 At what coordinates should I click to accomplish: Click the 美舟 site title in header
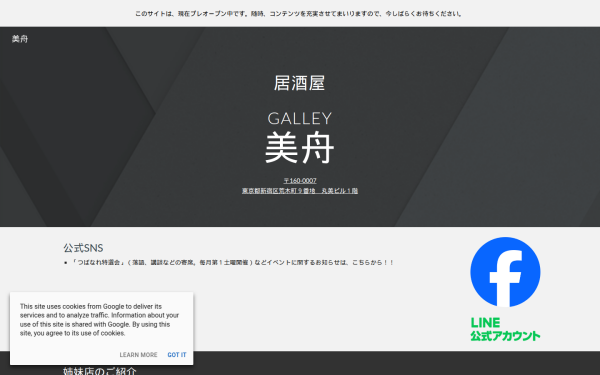pyautogui.click(x=20, y=39)
